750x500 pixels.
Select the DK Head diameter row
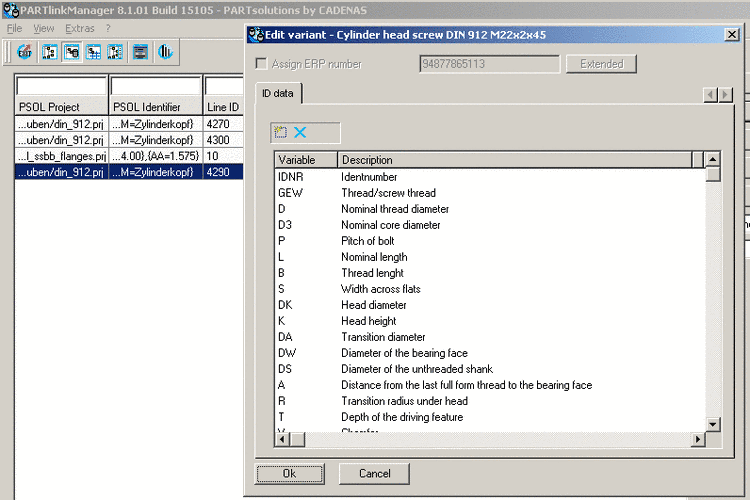pos(490,305)
